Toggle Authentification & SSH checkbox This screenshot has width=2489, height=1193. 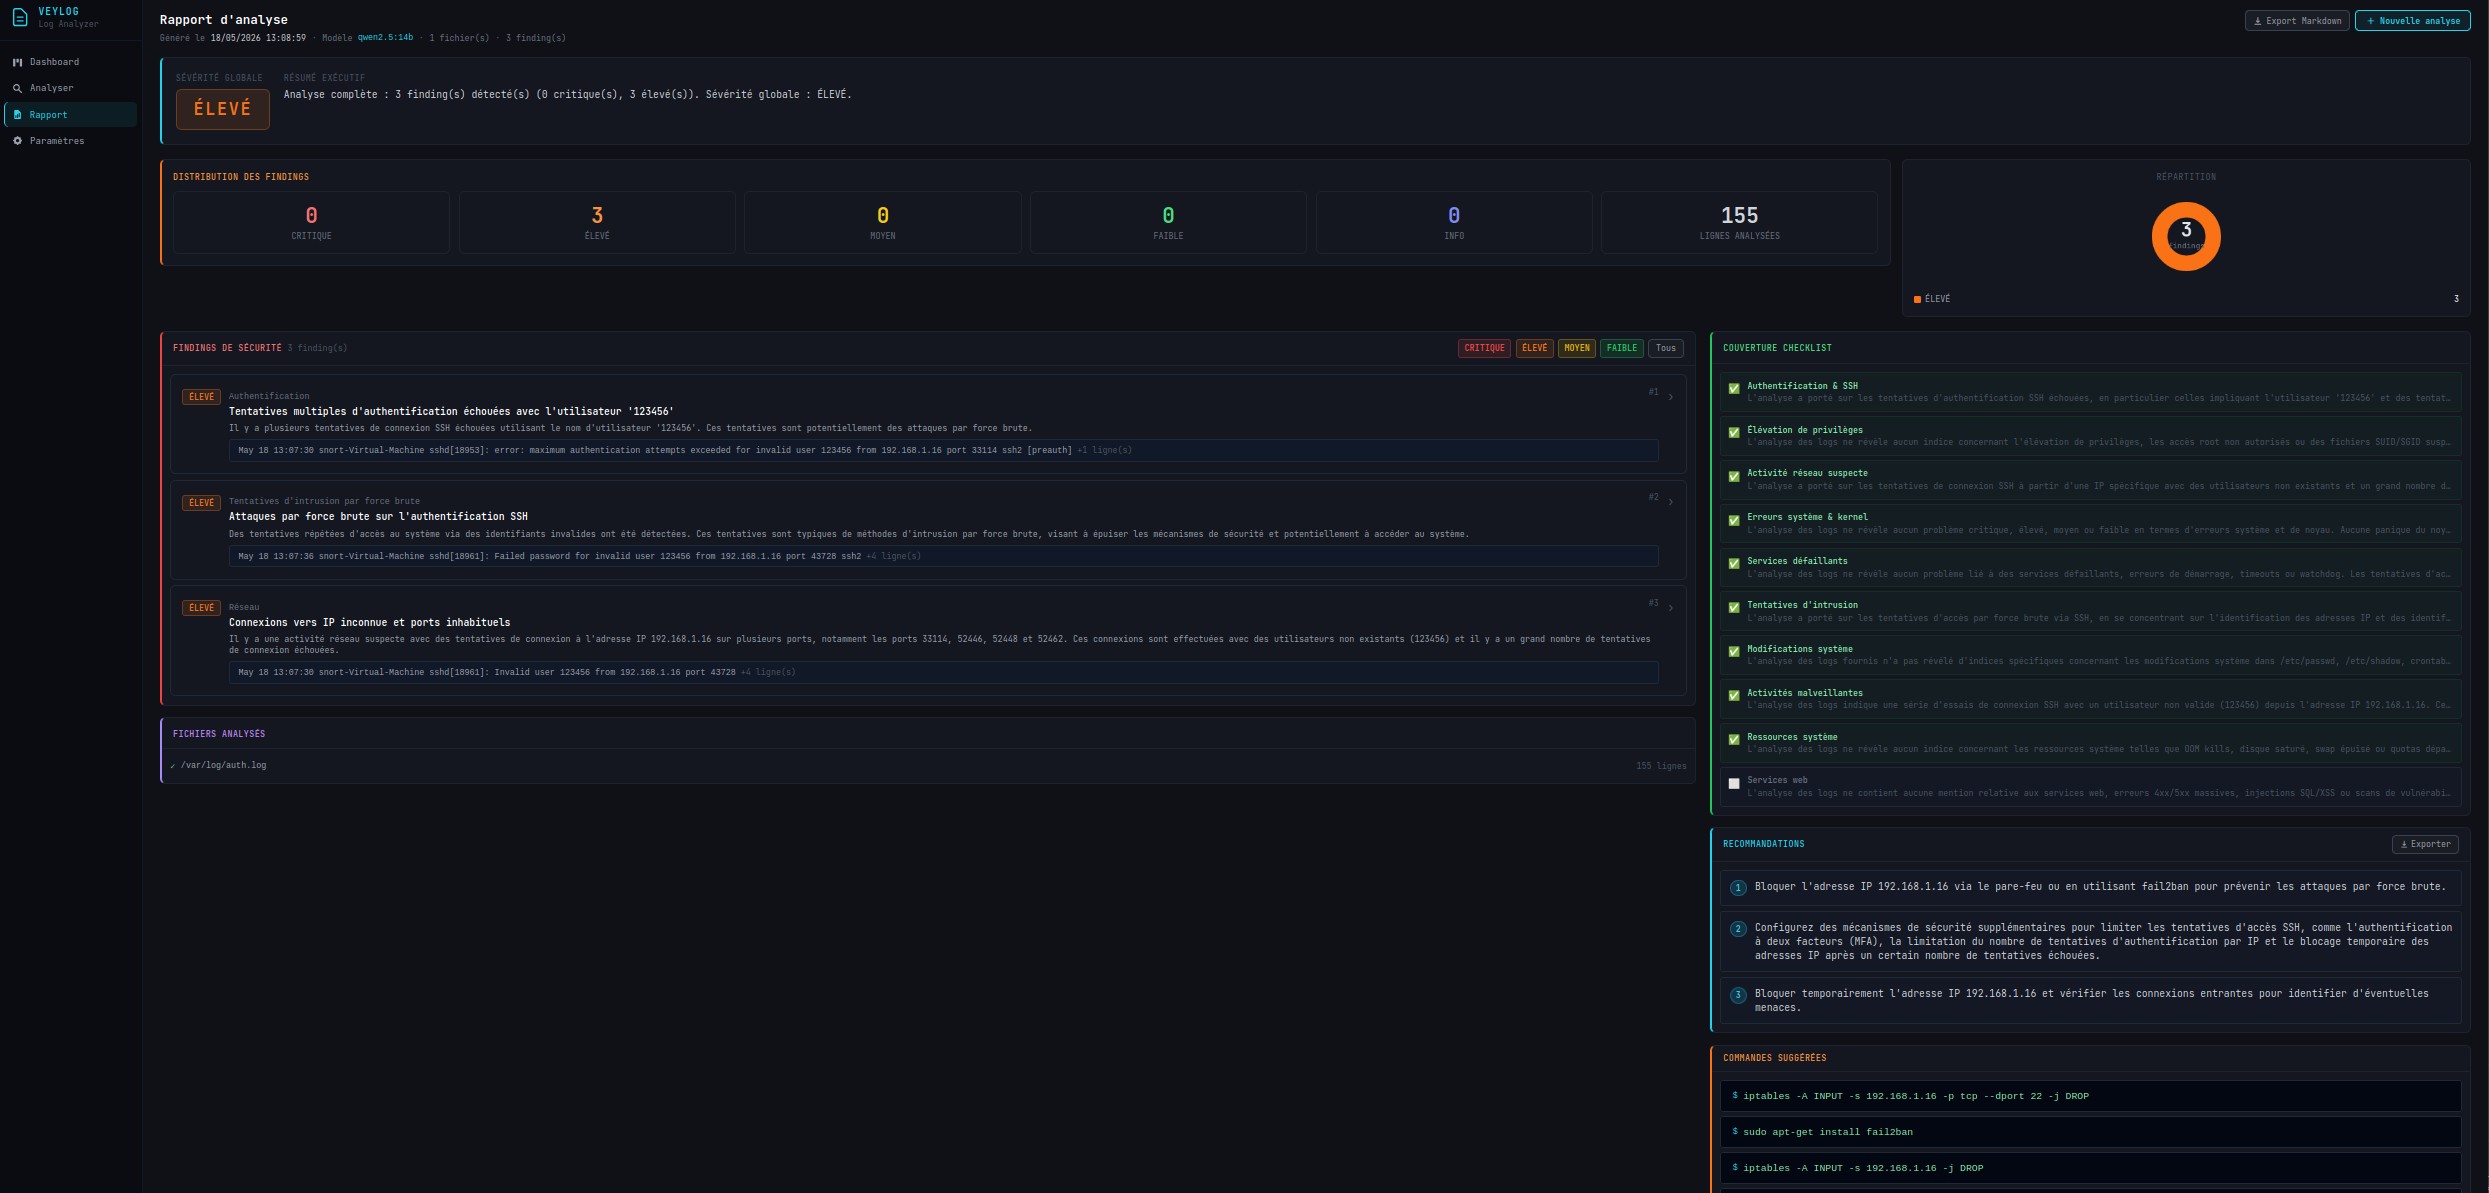tap(1734, 389)
